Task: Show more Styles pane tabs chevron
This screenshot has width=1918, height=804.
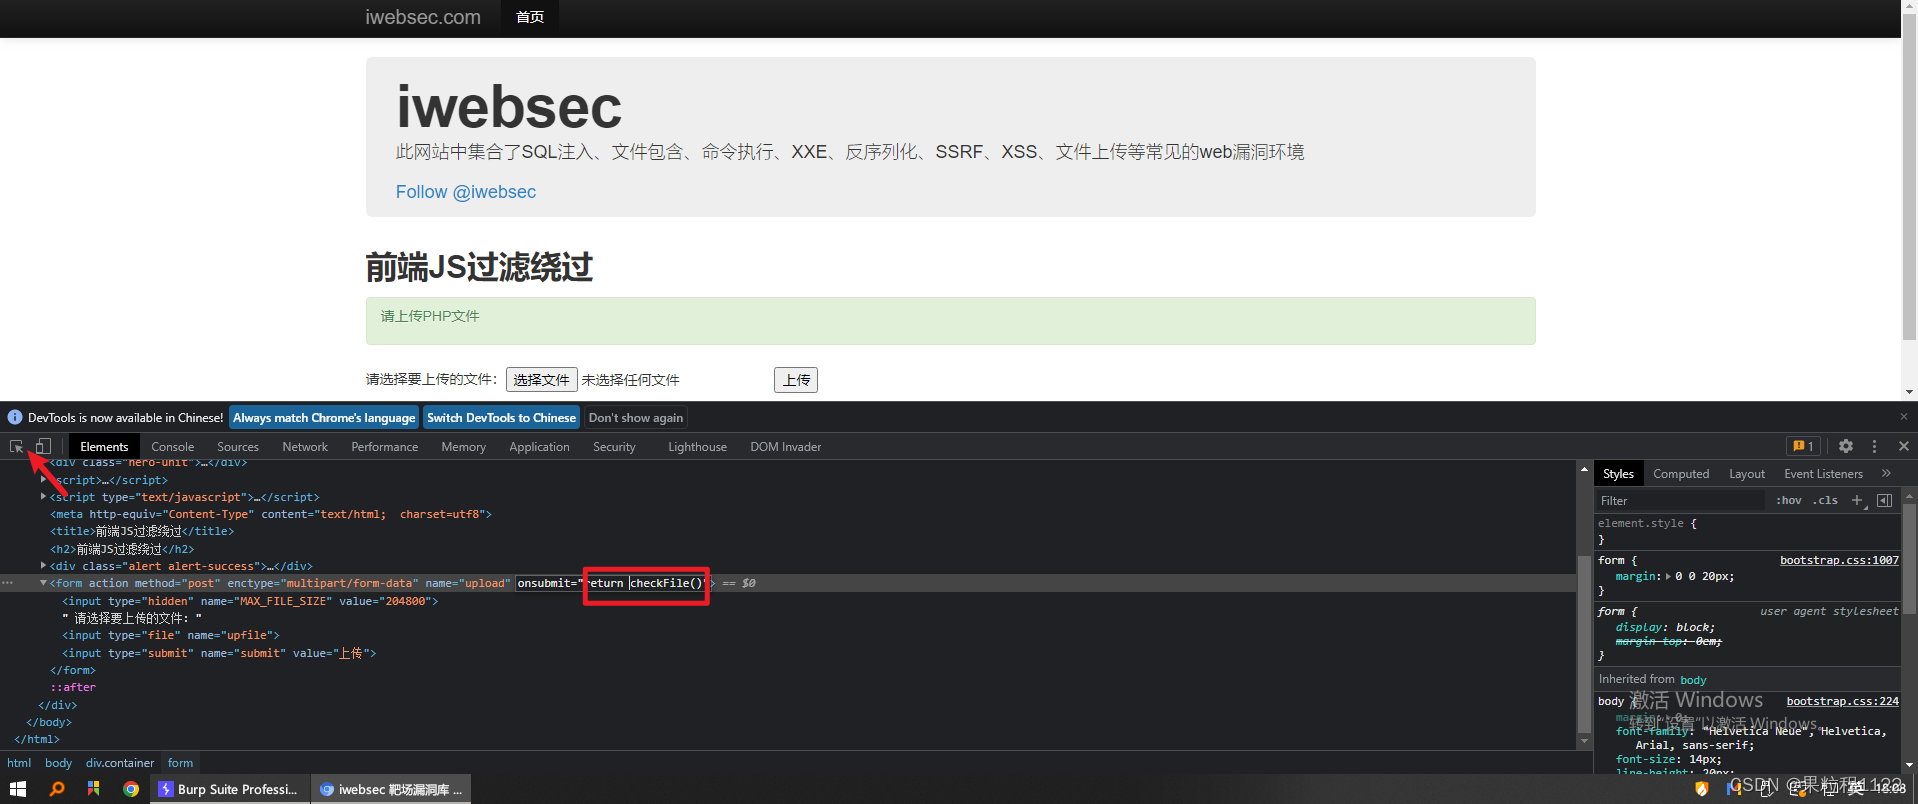Action: pos(1886,473)
